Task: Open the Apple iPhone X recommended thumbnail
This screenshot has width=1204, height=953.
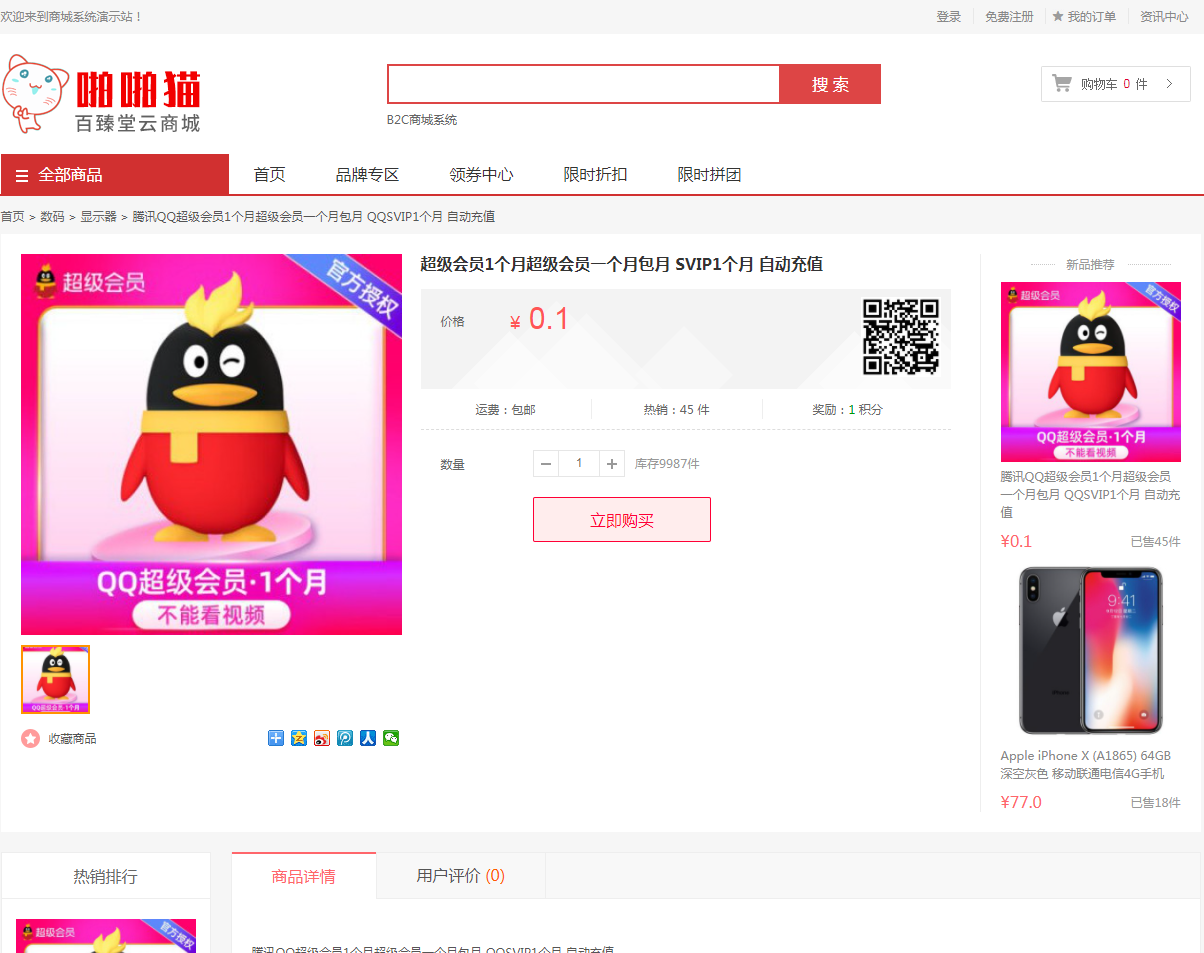Action: pos(1090,651)
